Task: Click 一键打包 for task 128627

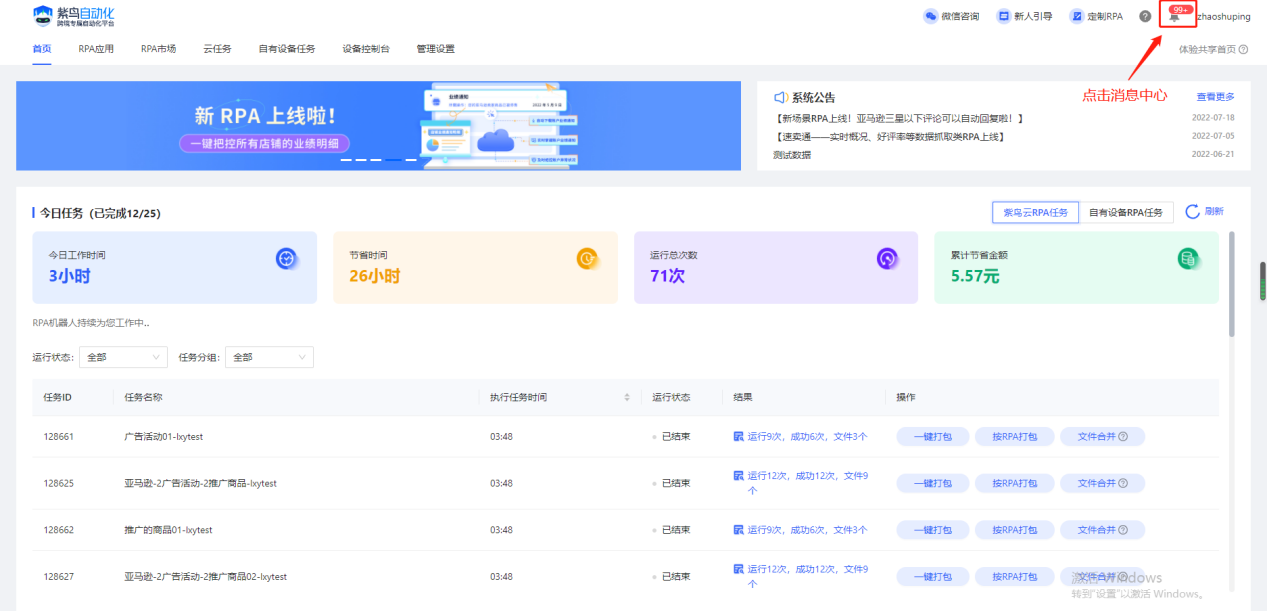Action: (x=931, y=577)
